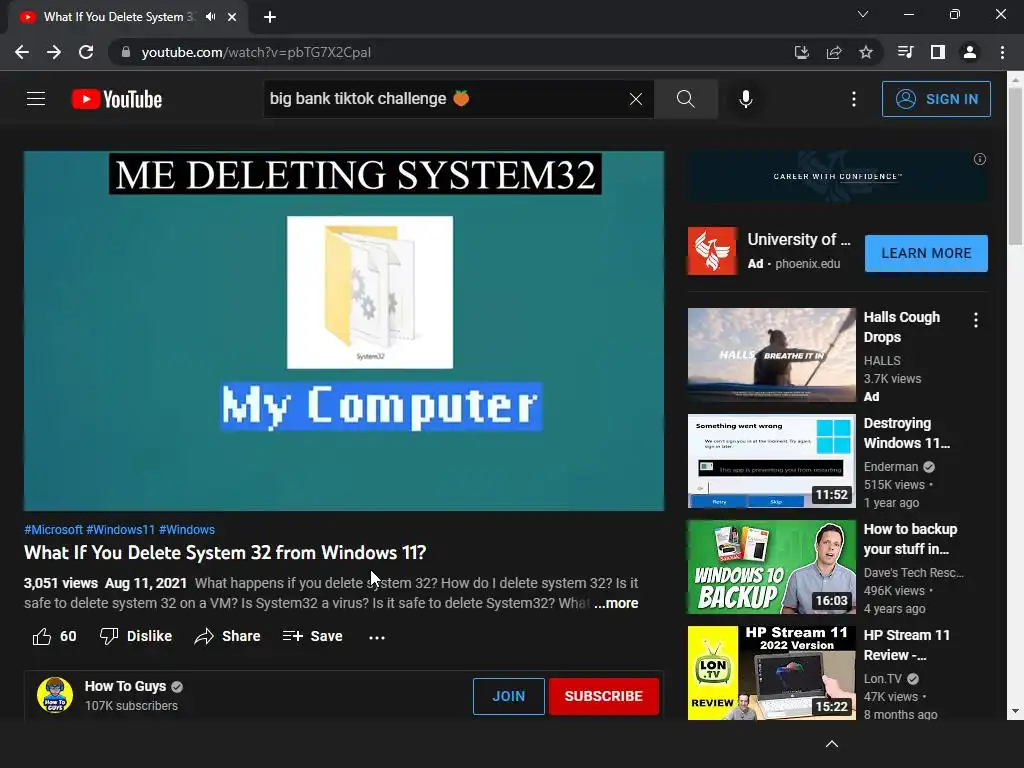Open Halls Cough Drops ad thumbnail
Screen dimensions: 1024x768
click(x=771, y=355)
